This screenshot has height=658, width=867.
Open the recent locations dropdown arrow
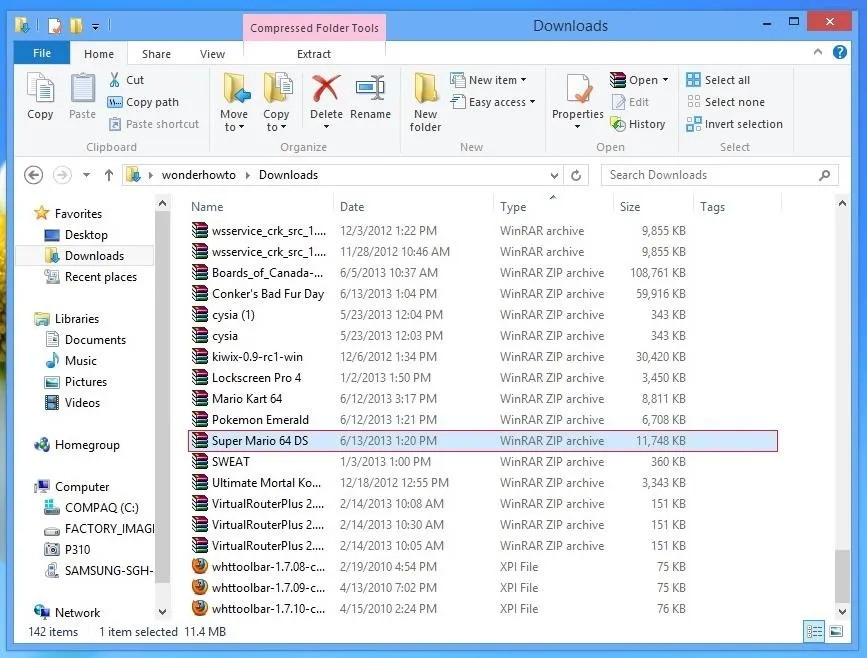point(86,175)
